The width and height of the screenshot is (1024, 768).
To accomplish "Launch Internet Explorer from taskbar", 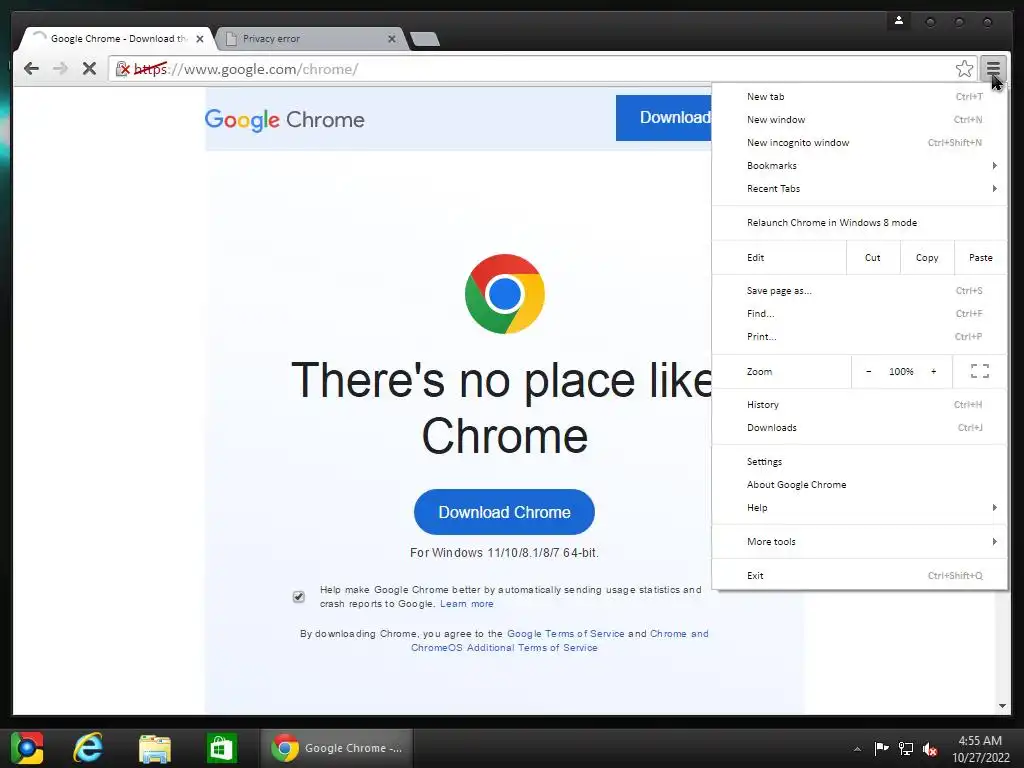I will coord(88,748).
